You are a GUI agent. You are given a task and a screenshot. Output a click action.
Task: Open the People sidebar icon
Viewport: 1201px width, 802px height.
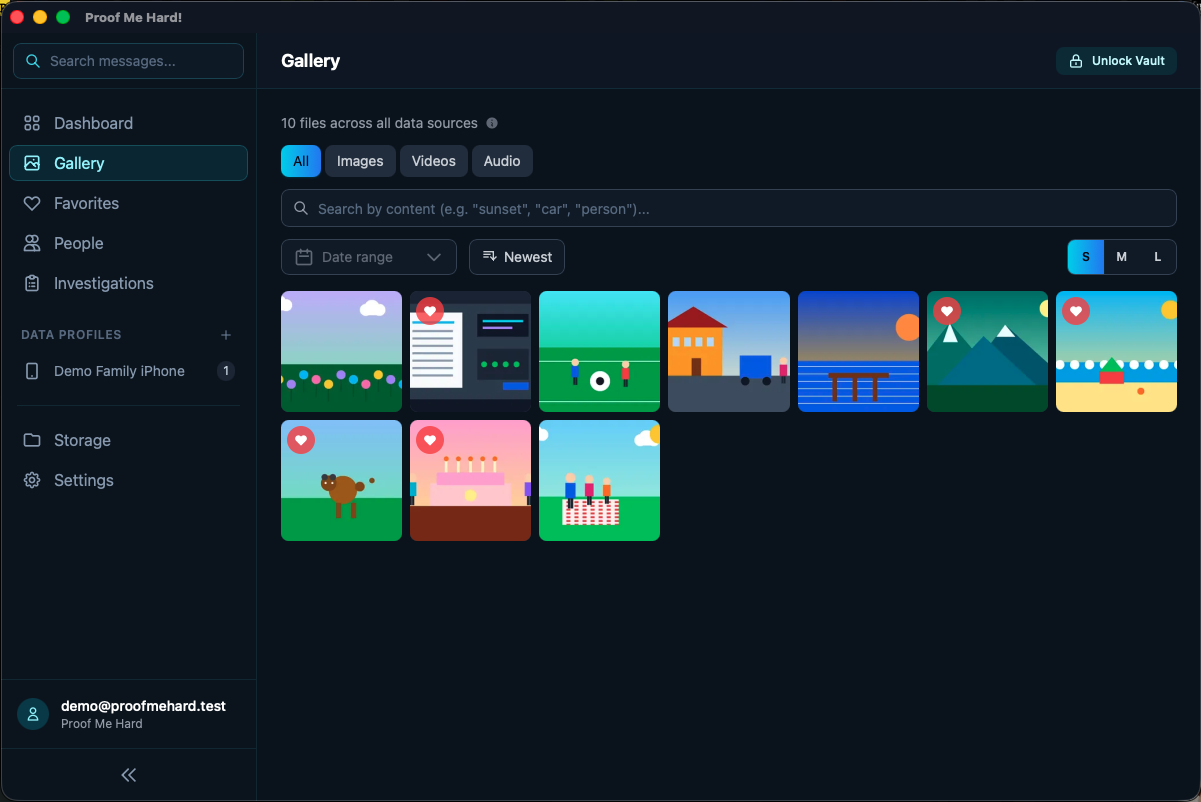tap(32, 243)
